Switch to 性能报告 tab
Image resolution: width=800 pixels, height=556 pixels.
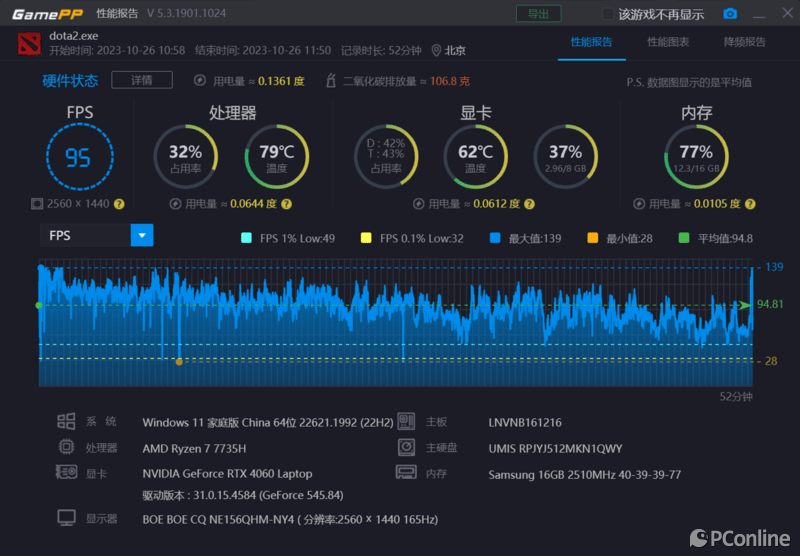[x=591, y=42]
